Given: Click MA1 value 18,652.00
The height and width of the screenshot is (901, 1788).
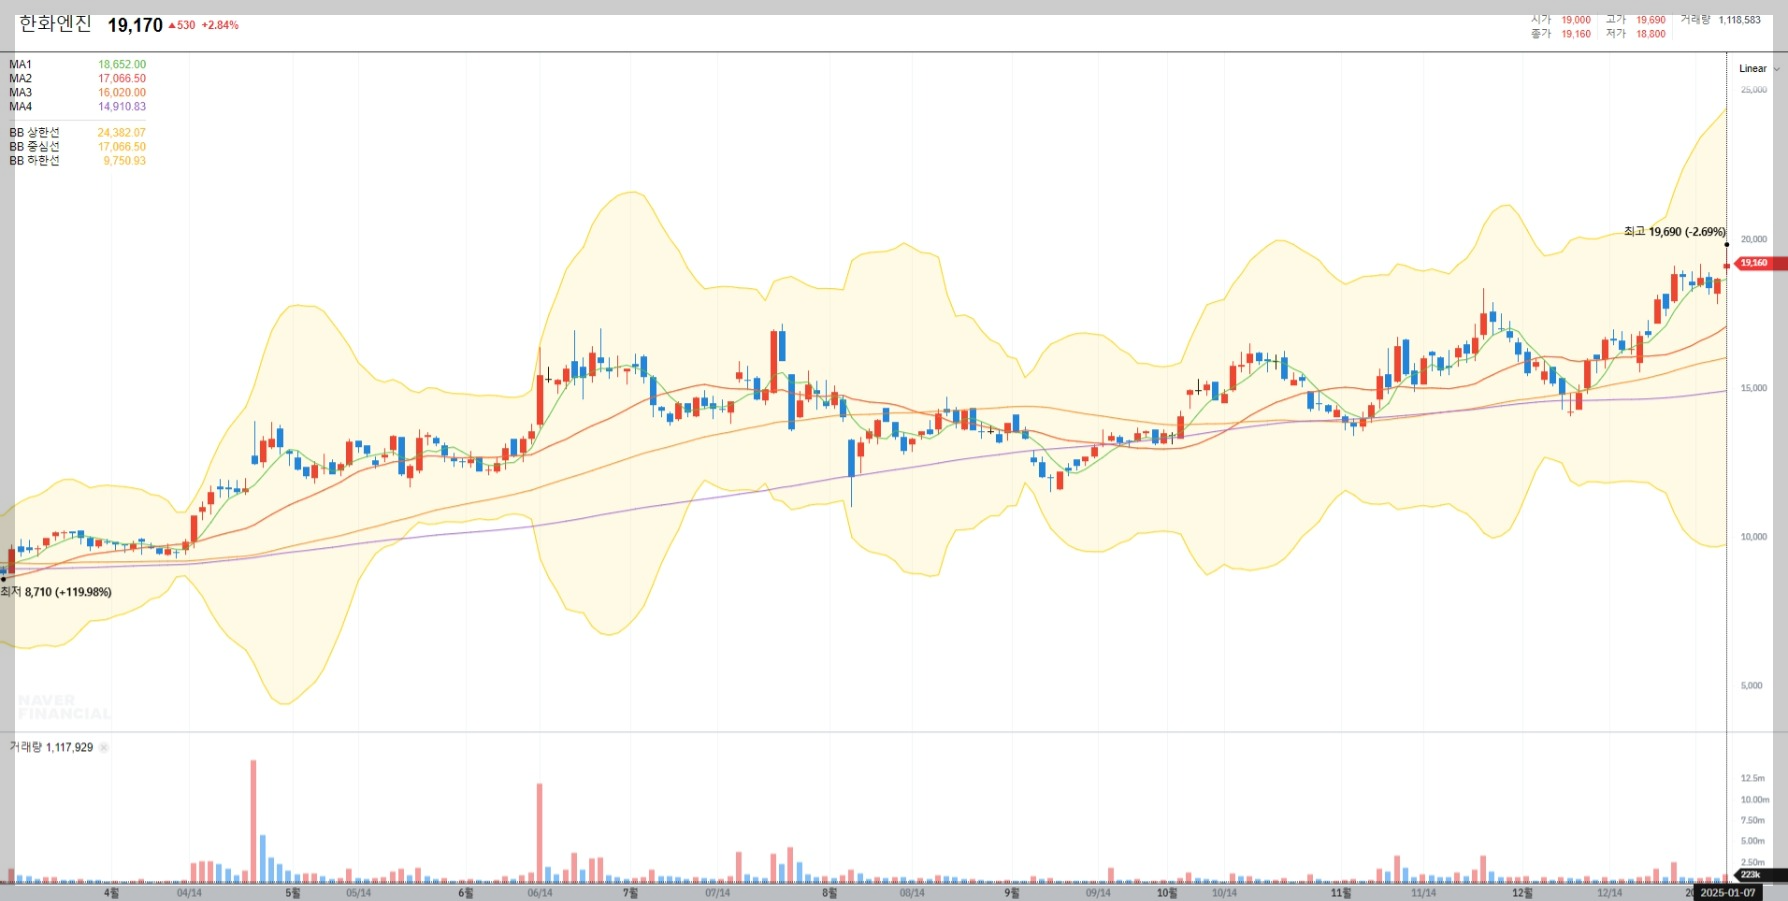Looking at the screenshot, I should tap(122, 64).
